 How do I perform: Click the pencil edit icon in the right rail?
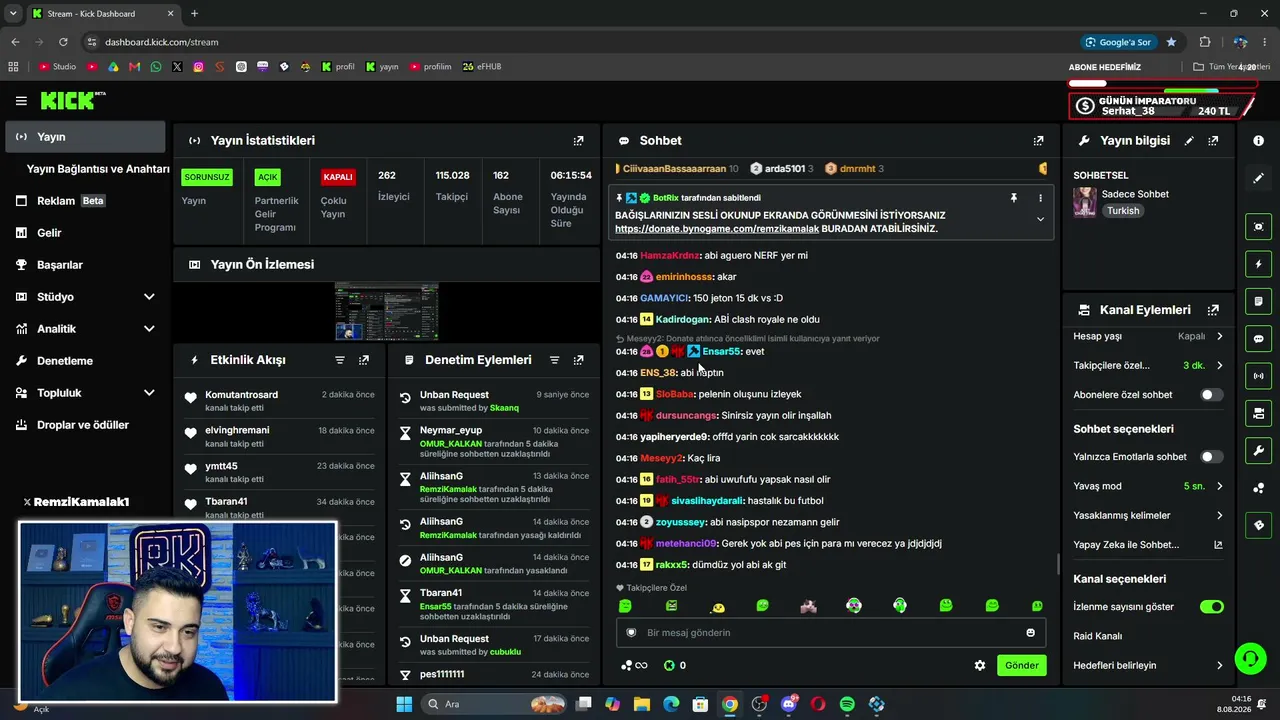[1258, 178]
